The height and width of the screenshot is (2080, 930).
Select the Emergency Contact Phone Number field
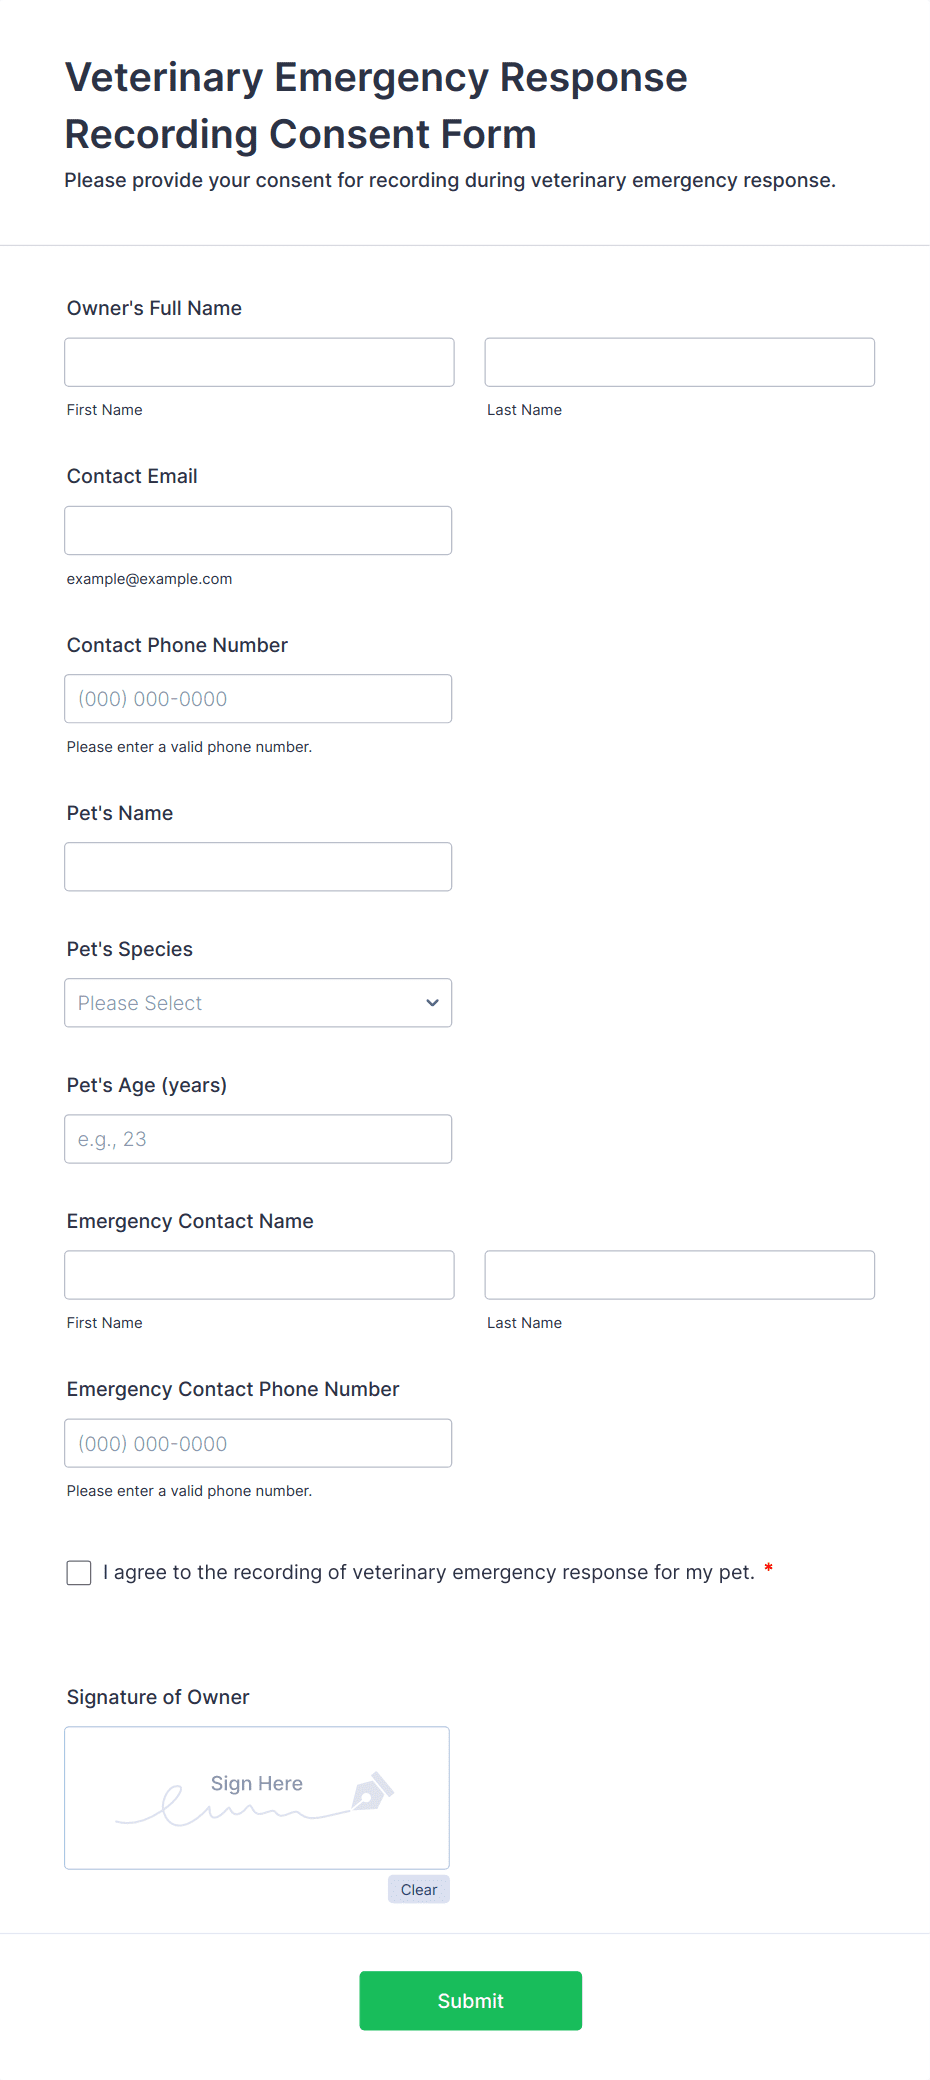pyautogui.click(x=258, y=1443)
